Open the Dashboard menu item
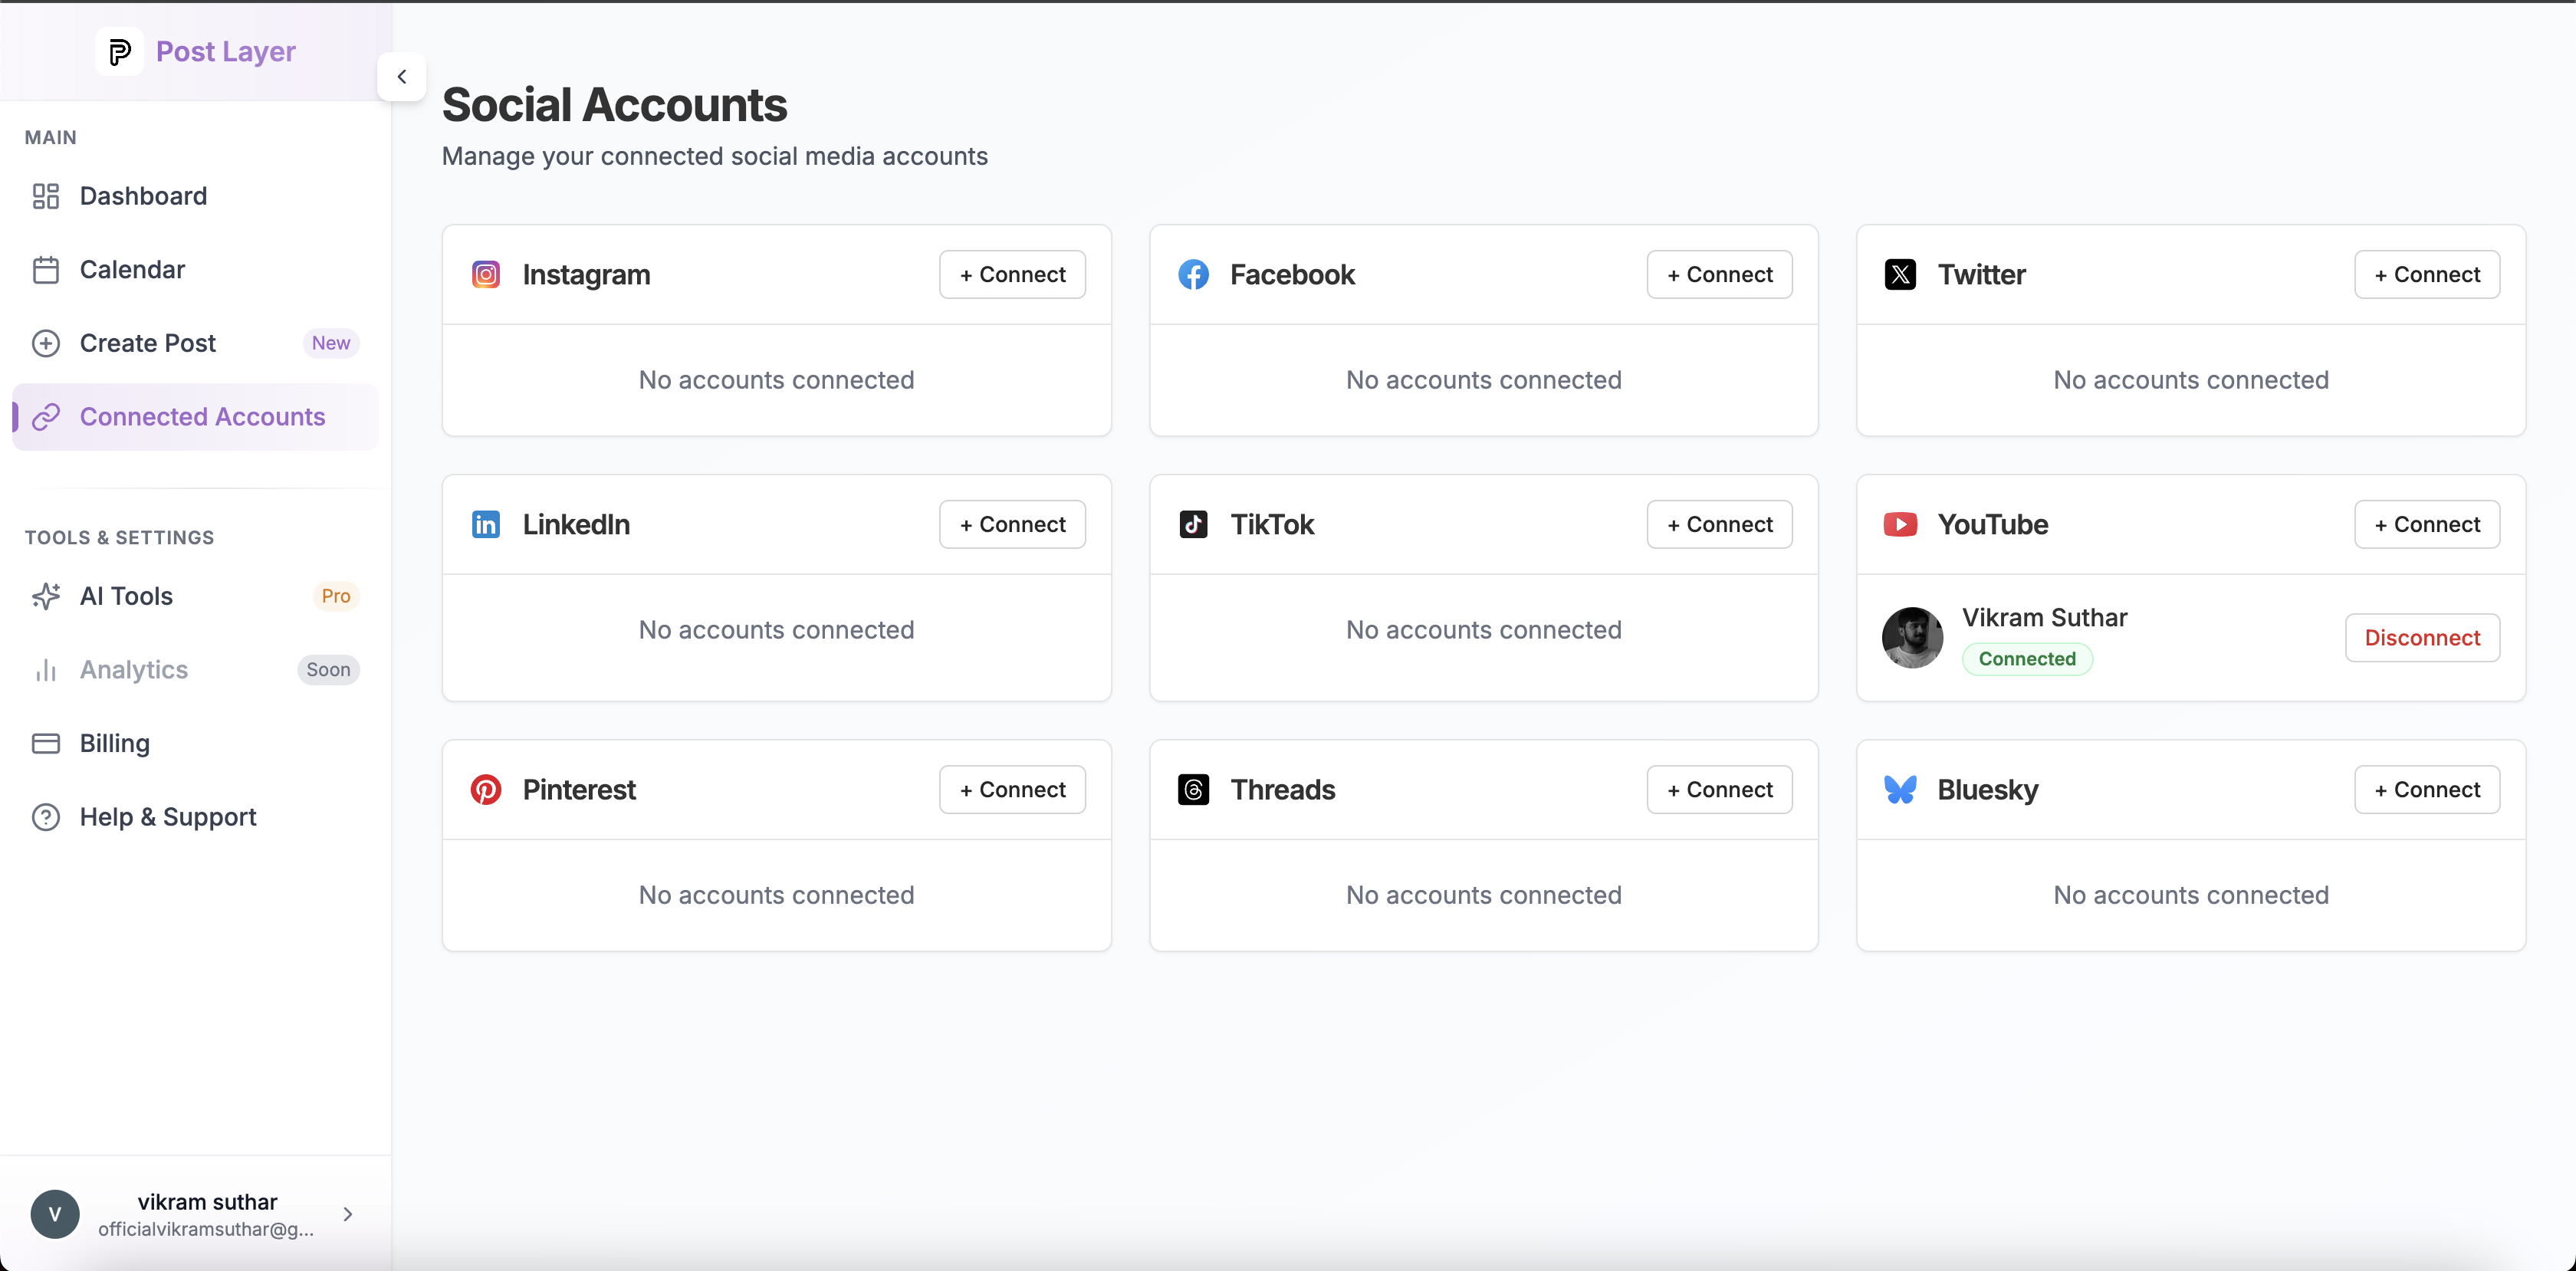2576x1271 pixels. coord(143,196)
